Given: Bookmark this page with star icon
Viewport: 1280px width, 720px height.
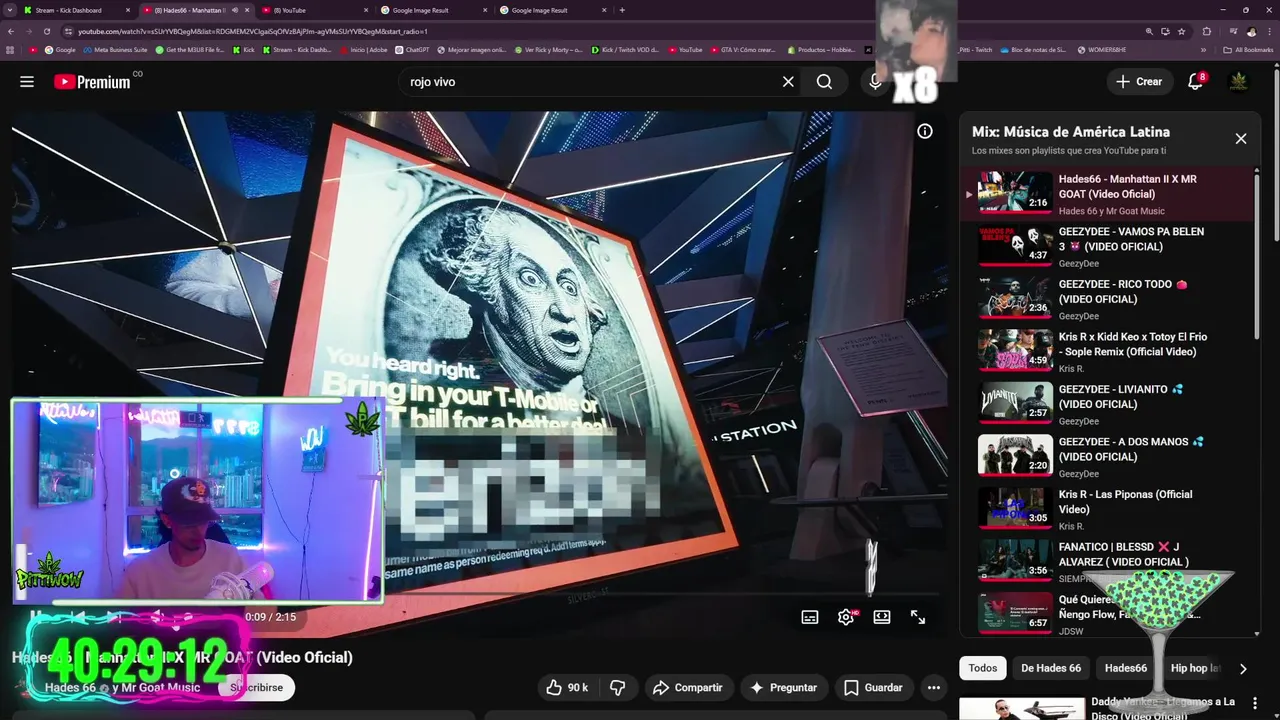Looking at the screenshot, I should 1181,31.
